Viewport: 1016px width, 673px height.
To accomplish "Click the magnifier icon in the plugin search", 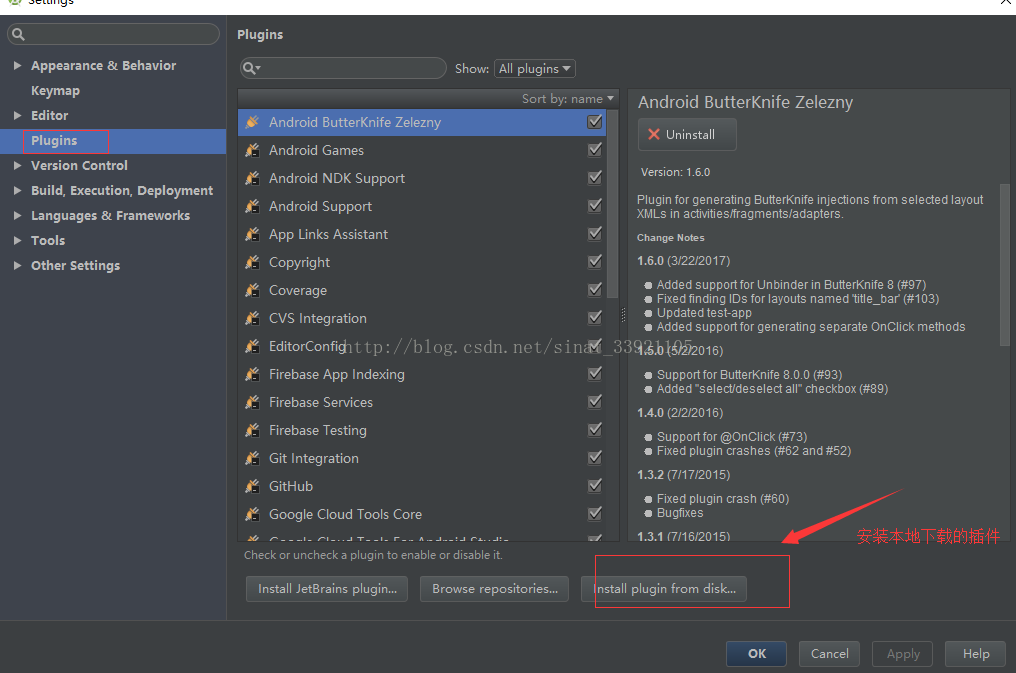I will [251, 68].
